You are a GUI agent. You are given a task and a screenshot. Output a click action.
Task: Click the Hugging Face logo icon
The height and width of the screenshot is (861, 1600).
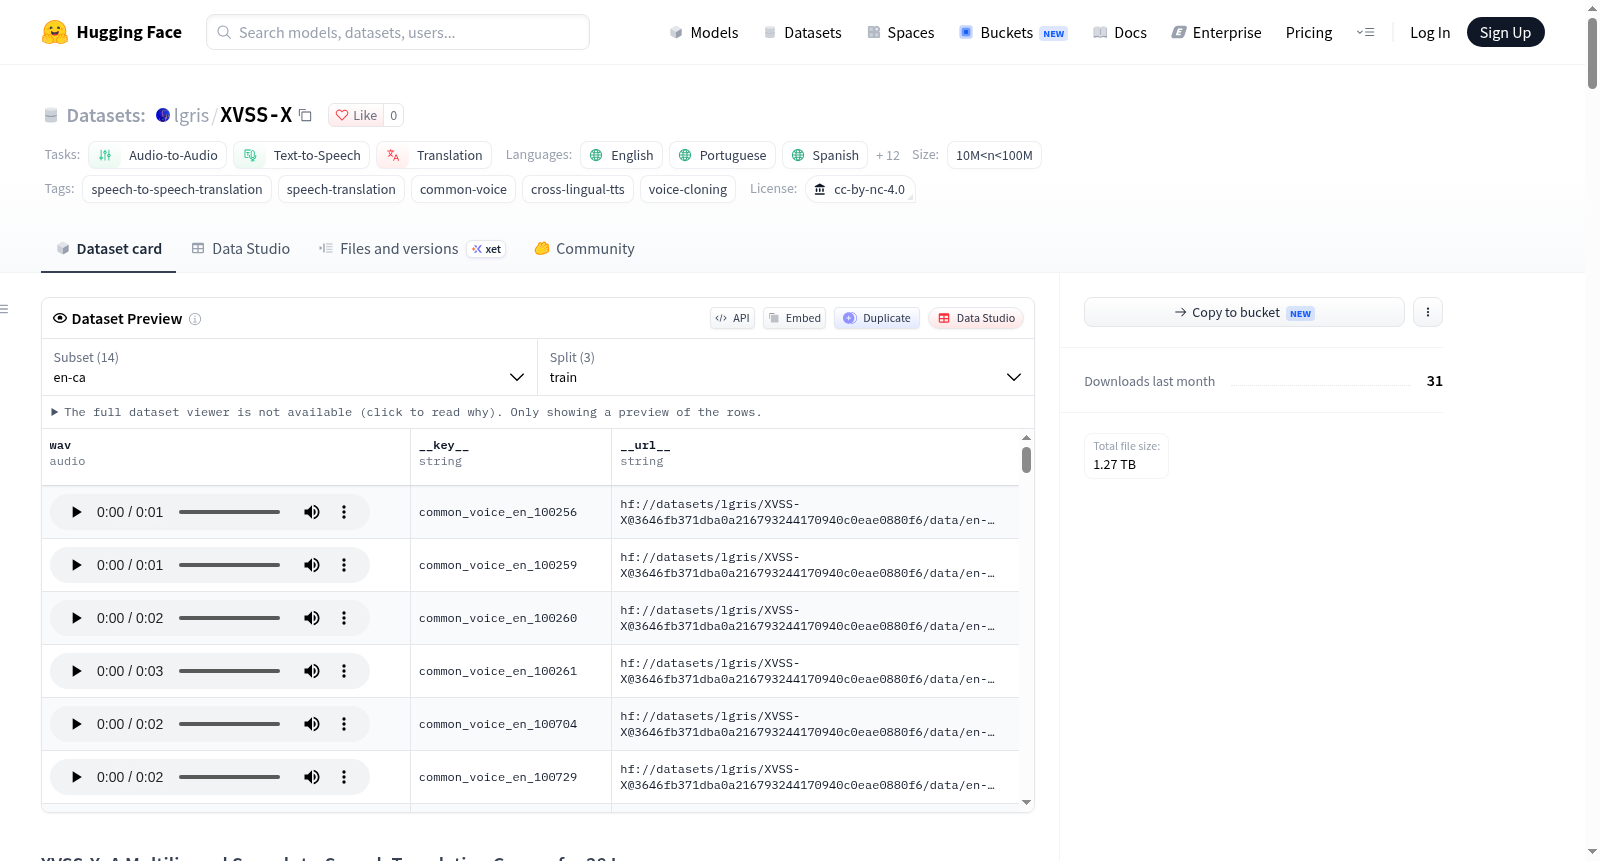(55, 32)
